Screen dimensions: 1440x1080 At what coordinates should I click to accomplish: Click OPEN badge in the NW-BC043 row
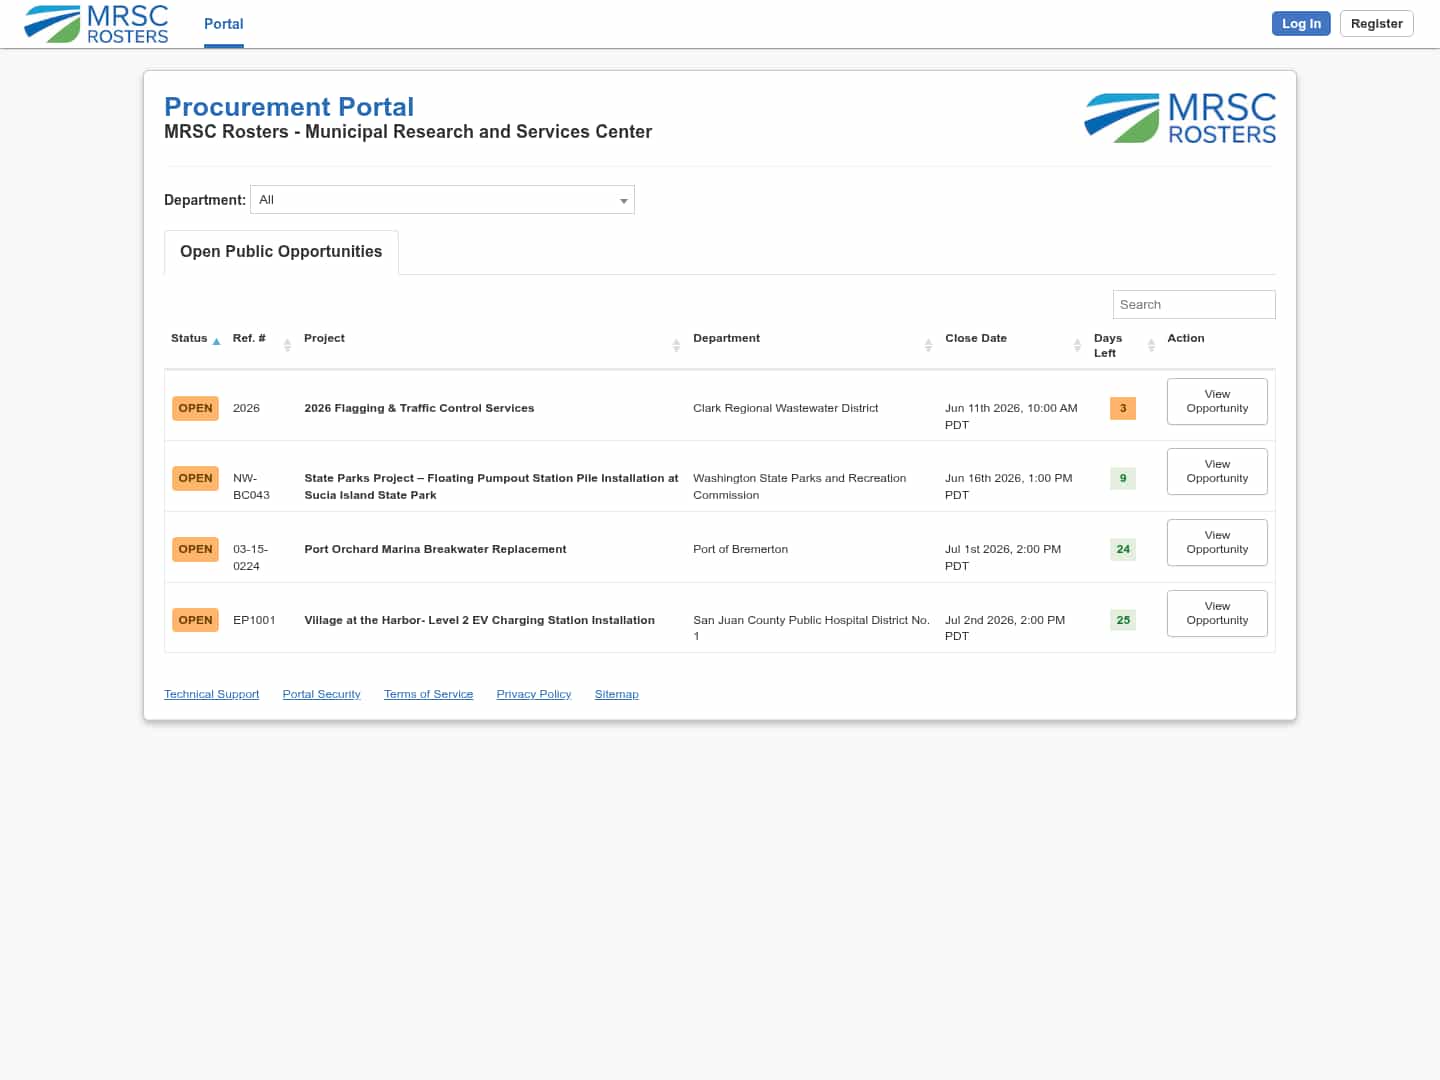(195, 478)
